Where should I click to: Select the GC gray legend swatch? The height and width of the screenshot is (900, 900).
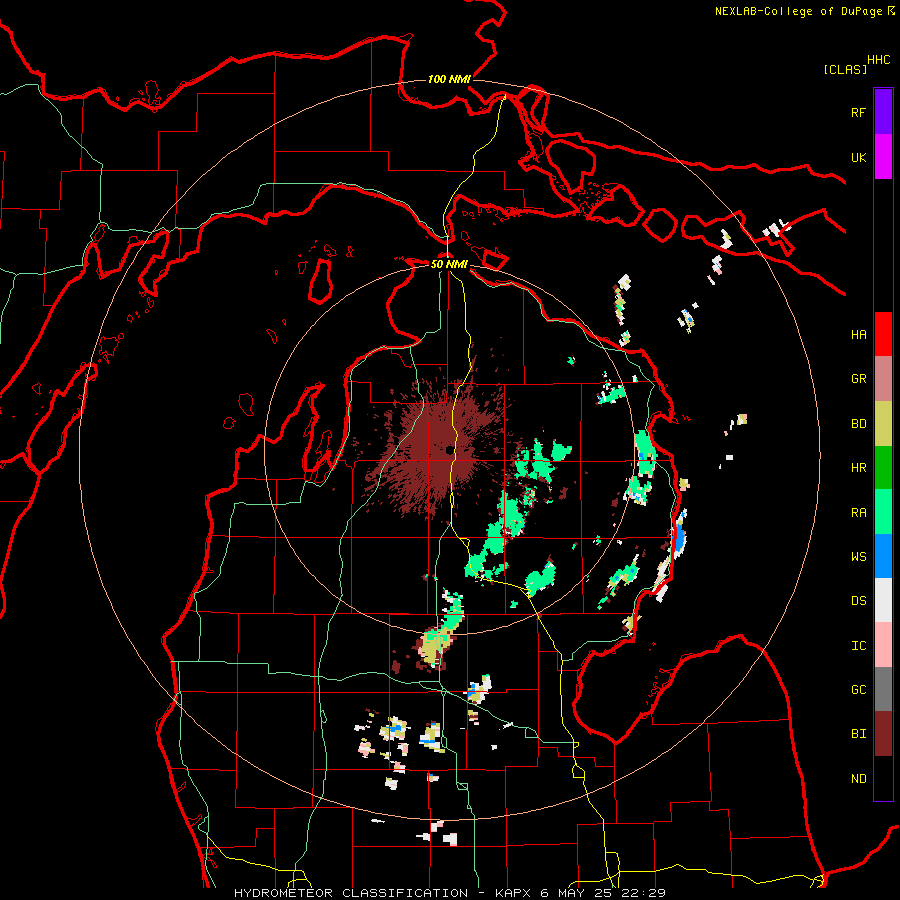tap(883, 689)
